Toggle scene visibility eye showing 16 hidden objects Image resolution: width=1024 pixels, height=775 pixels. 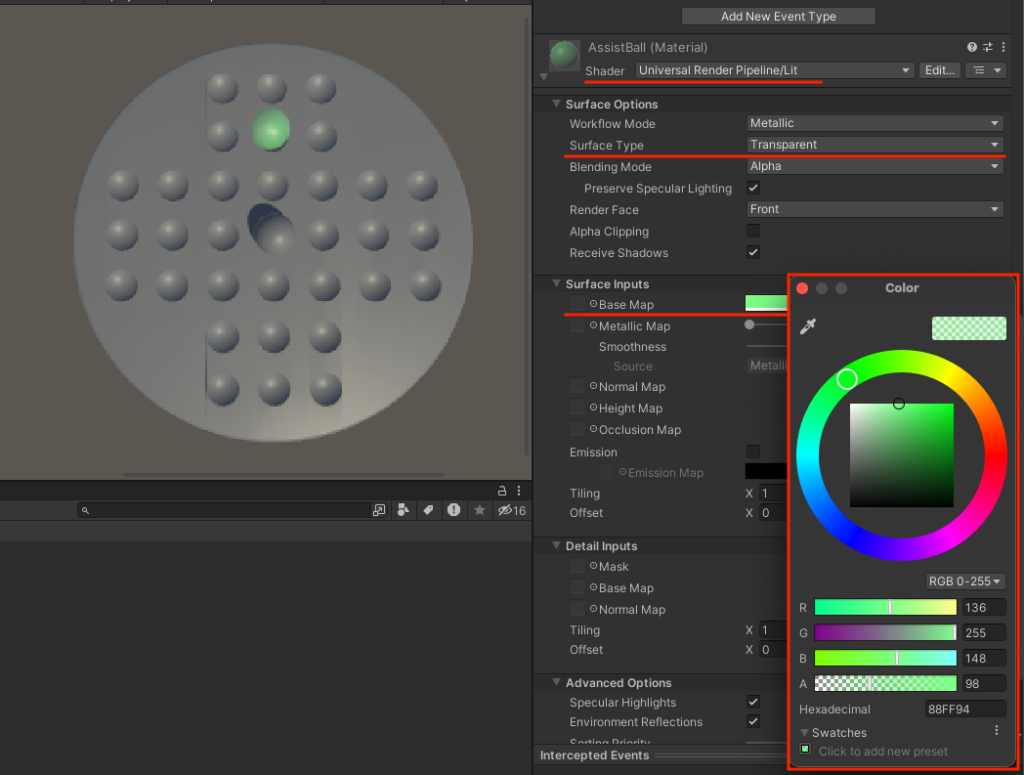(505, 510)
